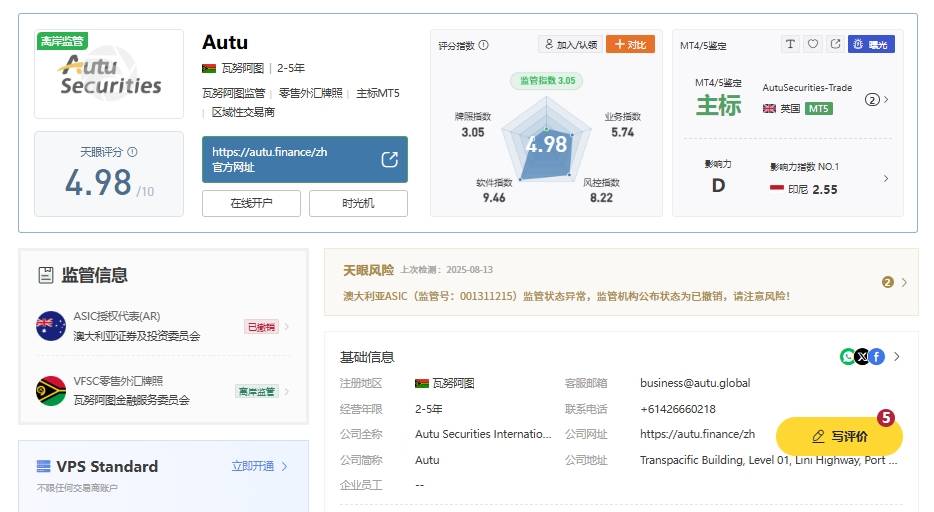This screenshot has height=512, width=934.
Task: Click the Vanuatu flag for VFSC
Action: [51, 391]
